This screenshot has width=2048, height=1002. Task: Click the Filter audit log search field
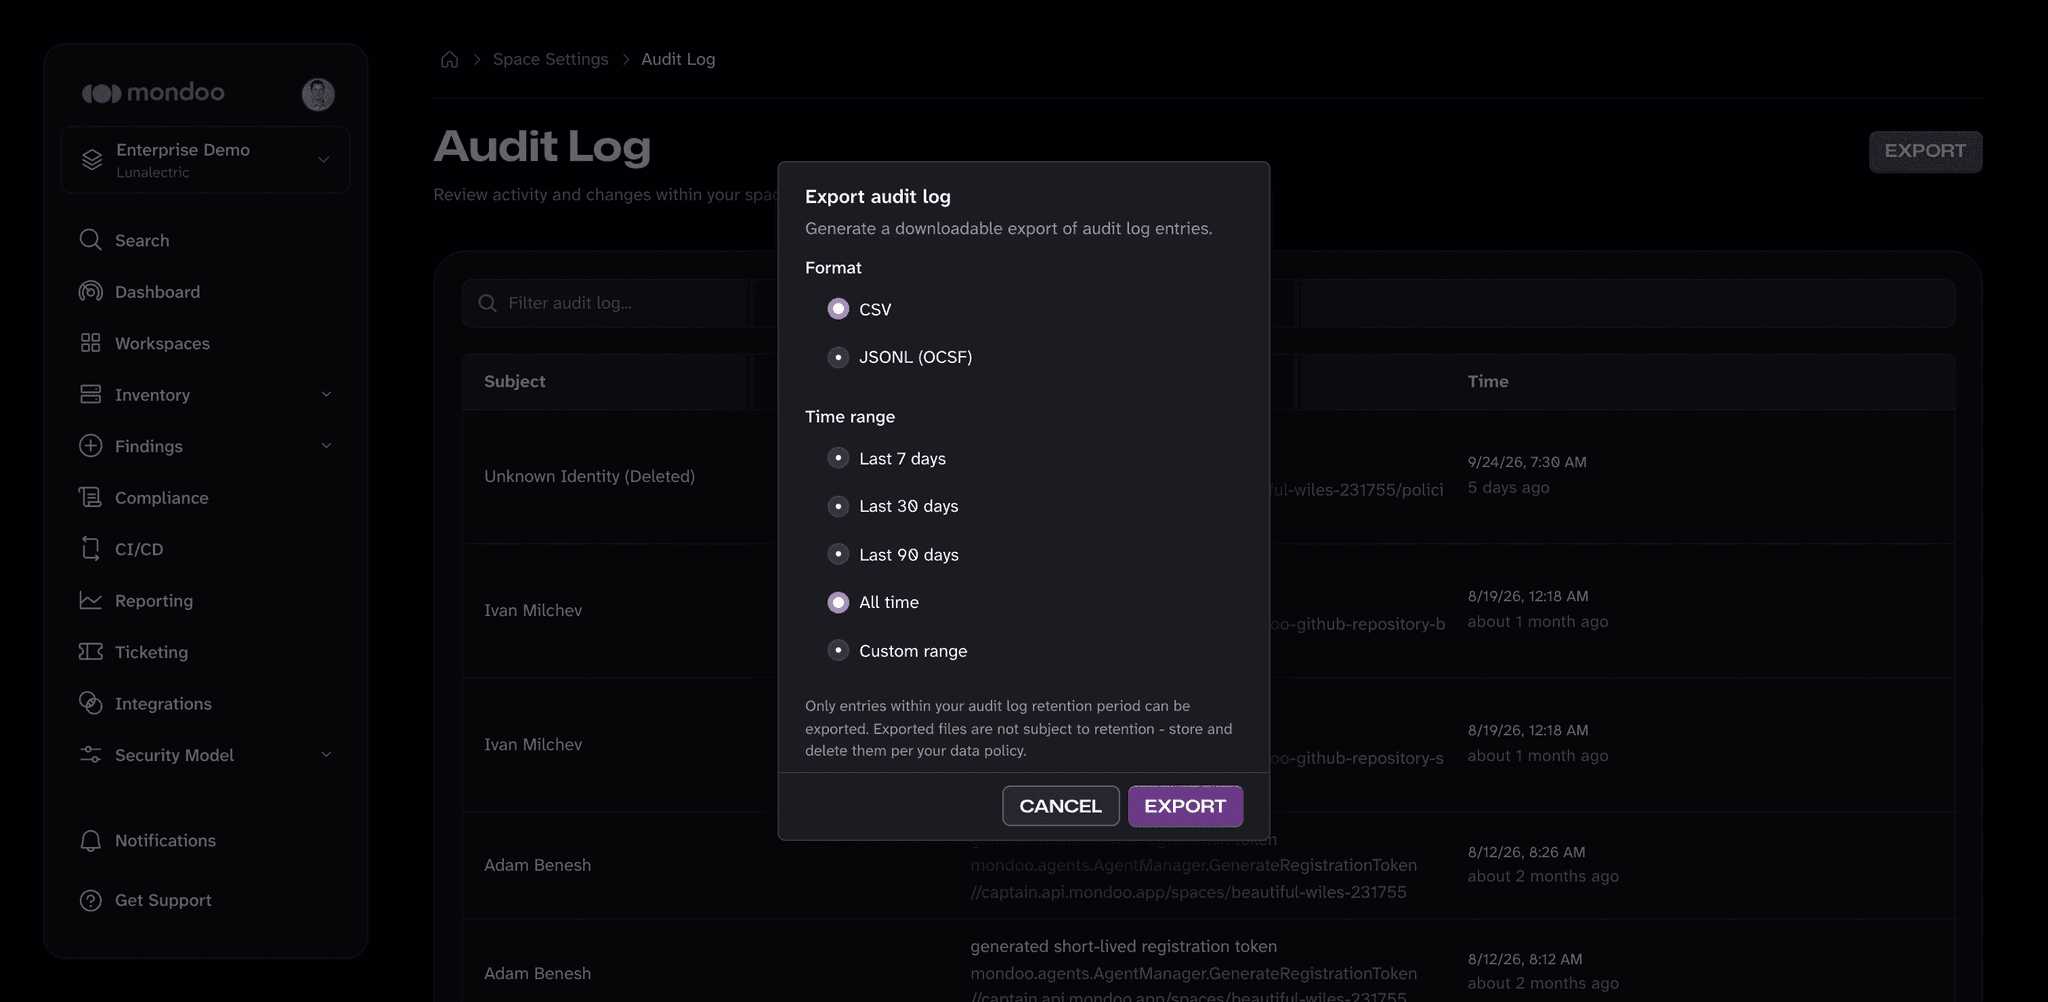tap(1208, 303)
